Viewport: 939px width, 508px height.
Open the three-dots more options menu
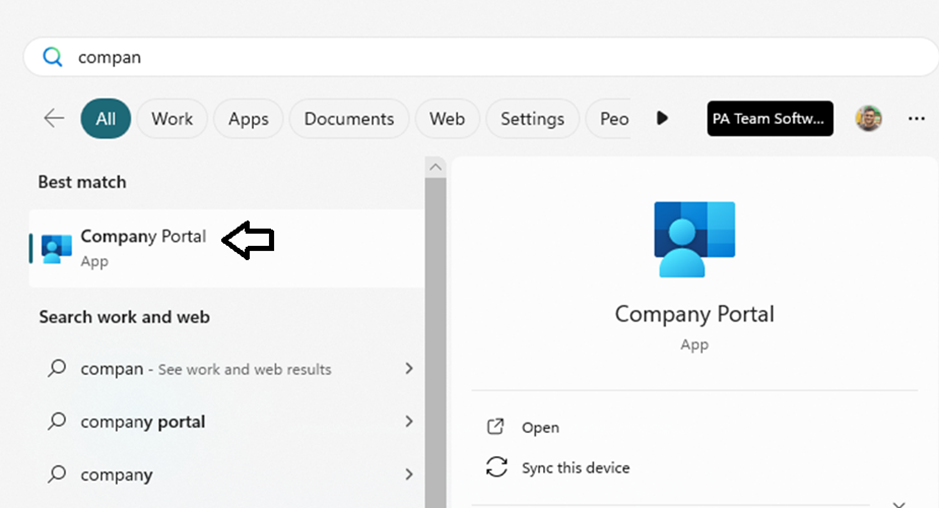point(916,118)
